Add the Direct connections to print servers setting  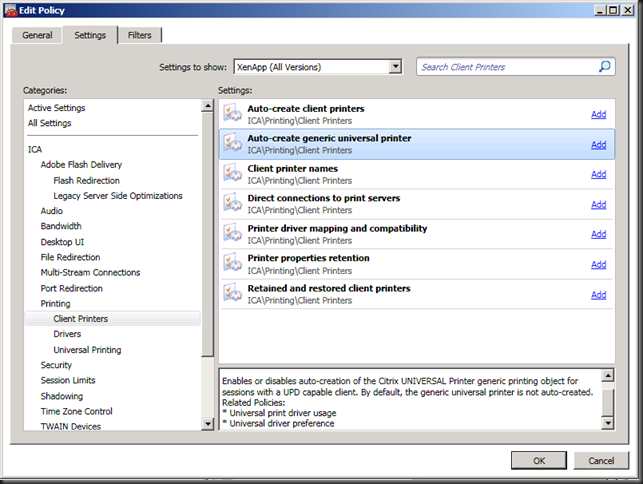[x=598, y=205]
